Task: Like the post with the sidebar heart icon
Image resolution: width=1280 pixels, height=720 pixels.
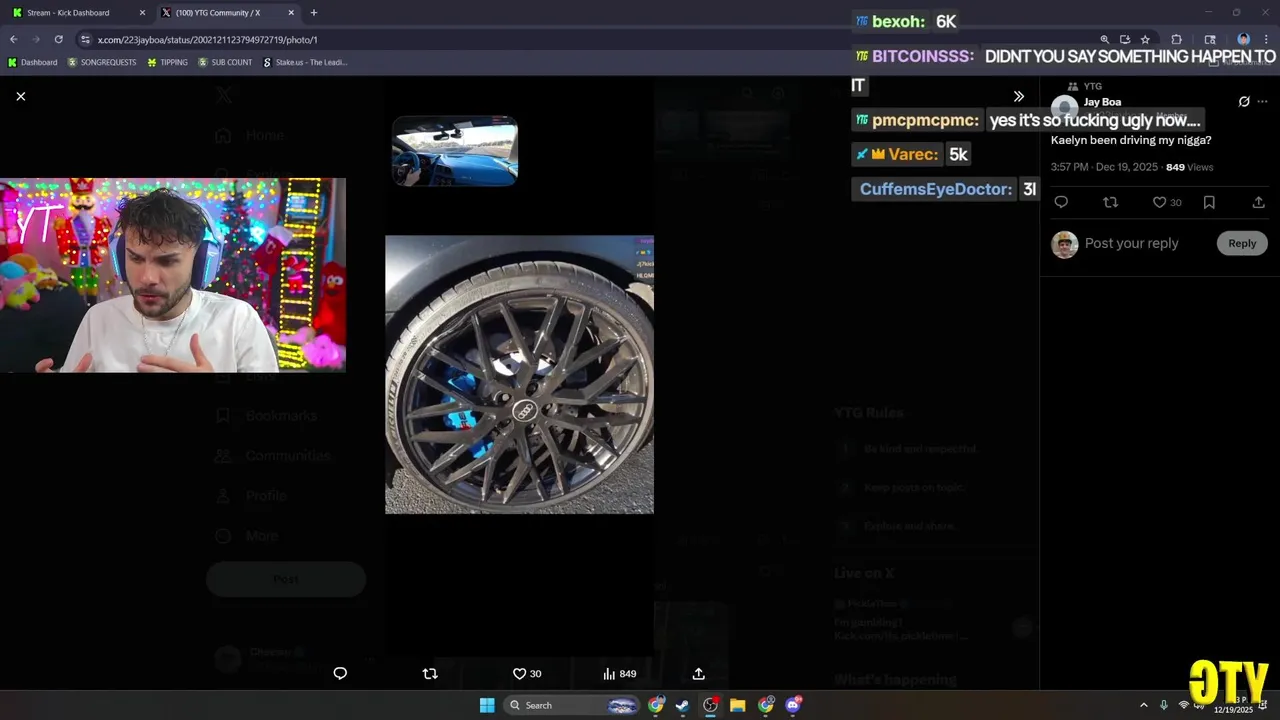Action: coord(1159,202)
